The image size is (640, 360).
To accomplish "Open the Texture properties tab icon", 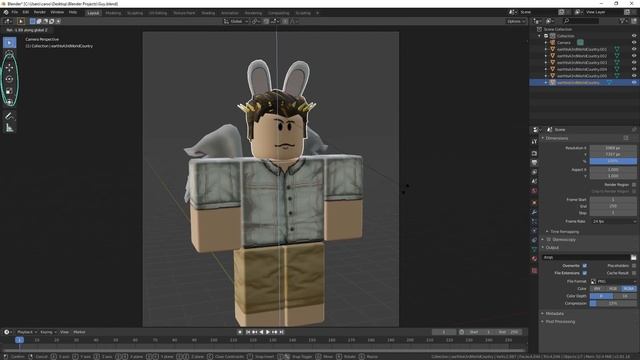I will pyautogui.click(x=534, y=270).
